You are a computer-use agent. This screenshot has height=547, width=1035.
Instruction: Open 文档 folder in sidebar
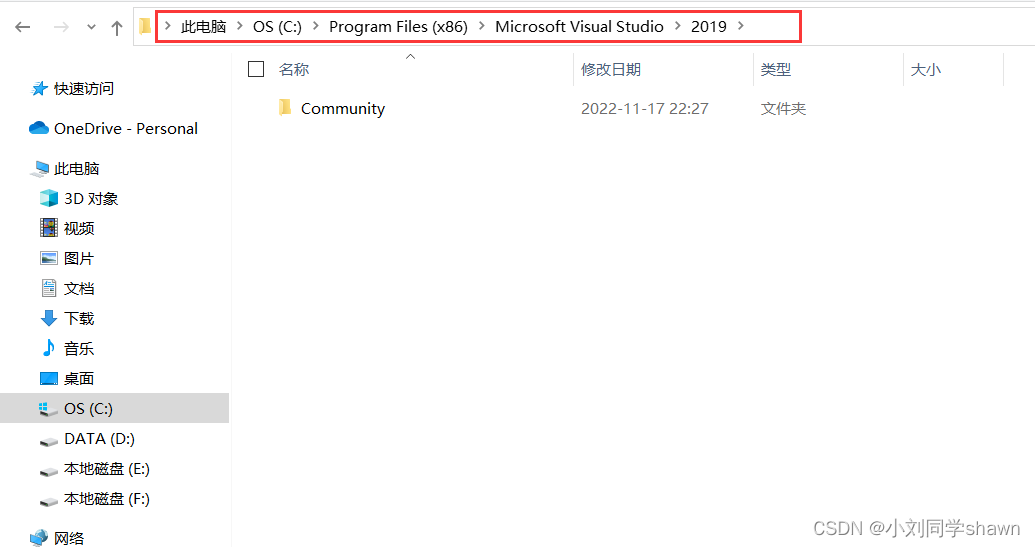click(79, 288)
